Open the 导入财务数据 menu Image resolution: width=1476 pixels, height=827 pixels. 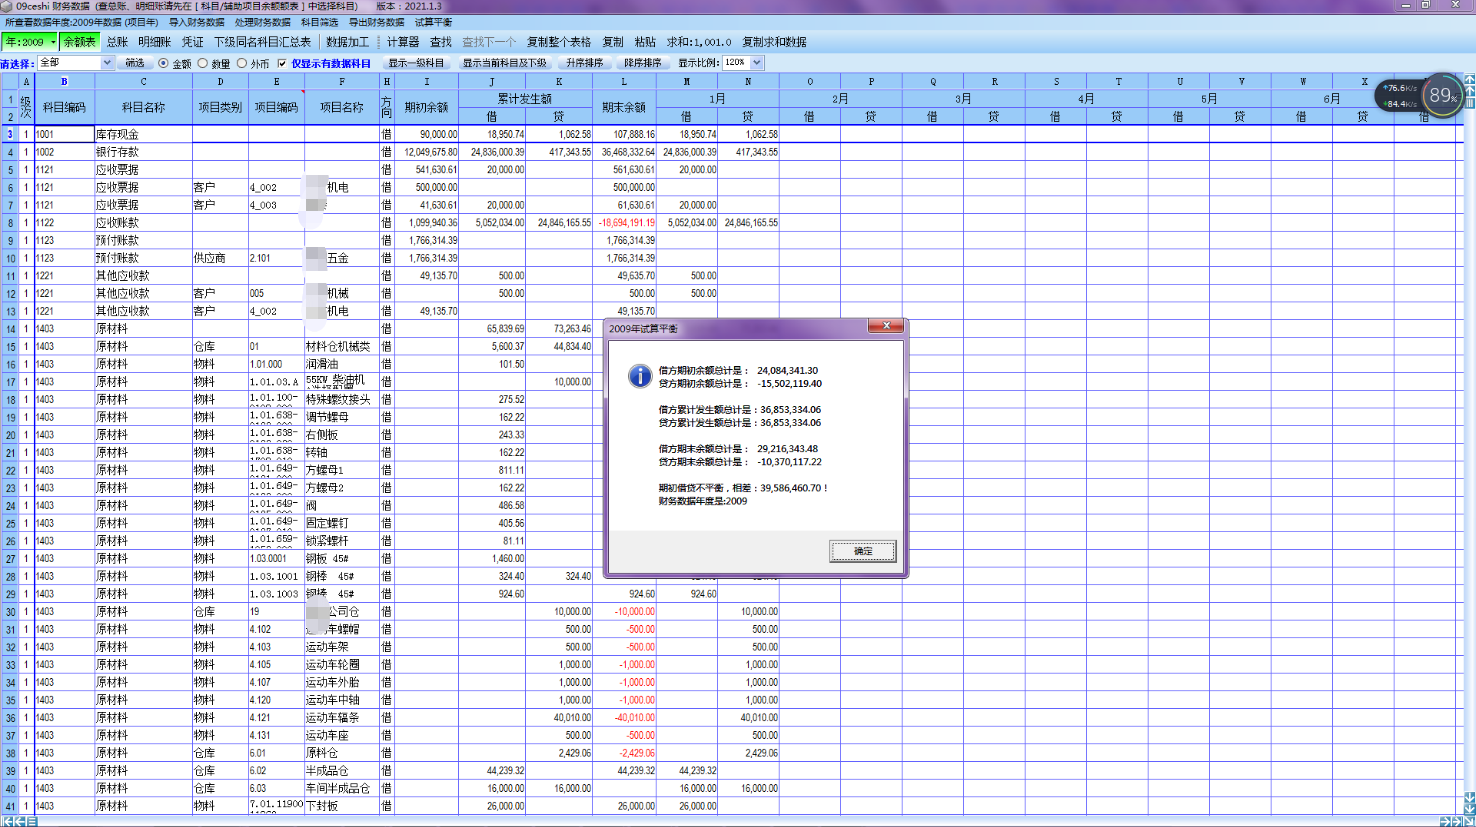coord(196,22)
